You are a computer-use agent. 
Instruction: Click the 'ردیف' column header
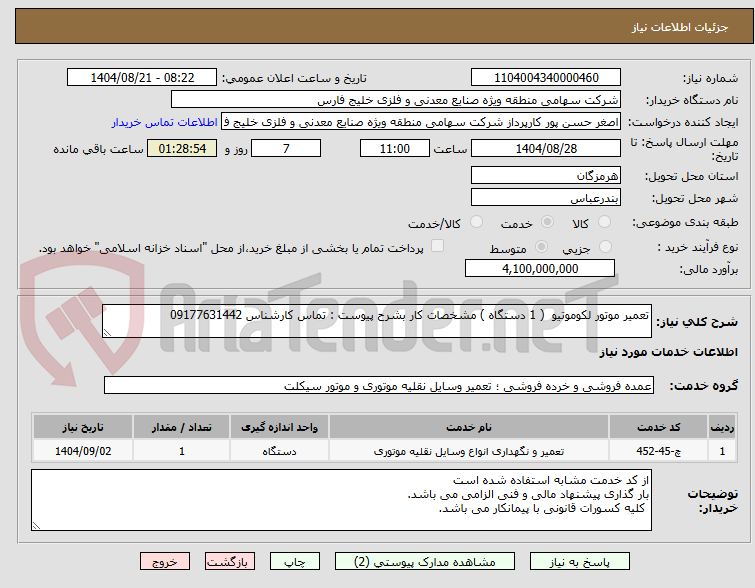pyautogui.click(x=722, y=427)
